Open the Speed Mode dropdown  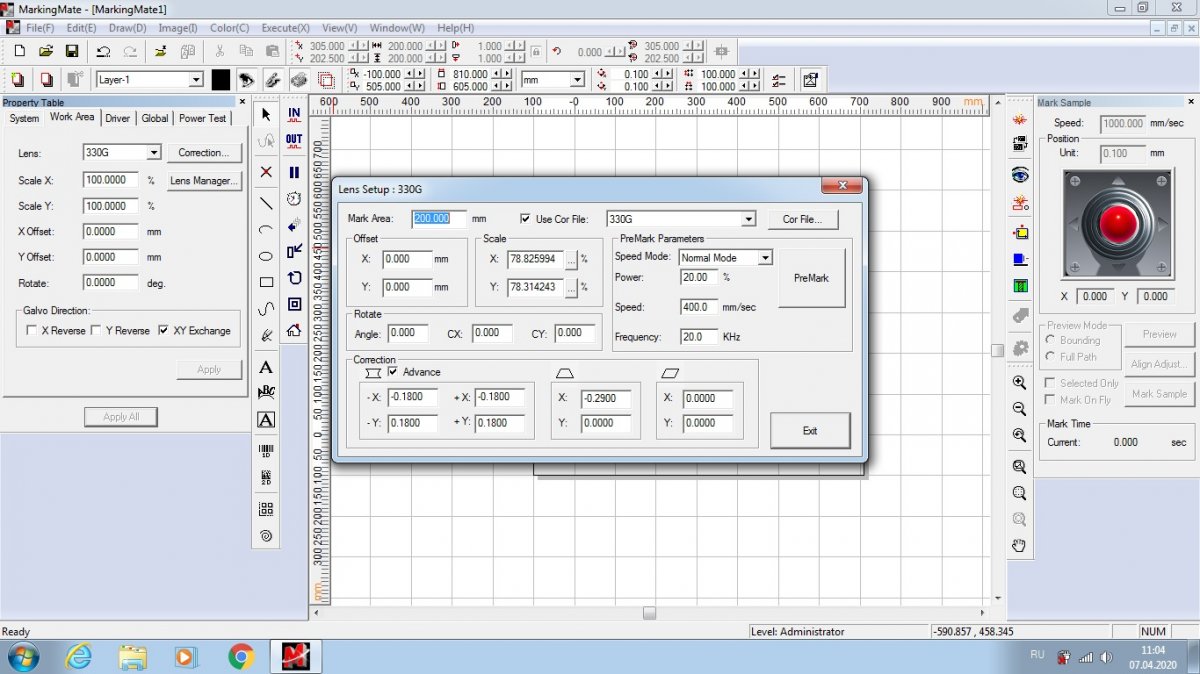coord(765,258)
